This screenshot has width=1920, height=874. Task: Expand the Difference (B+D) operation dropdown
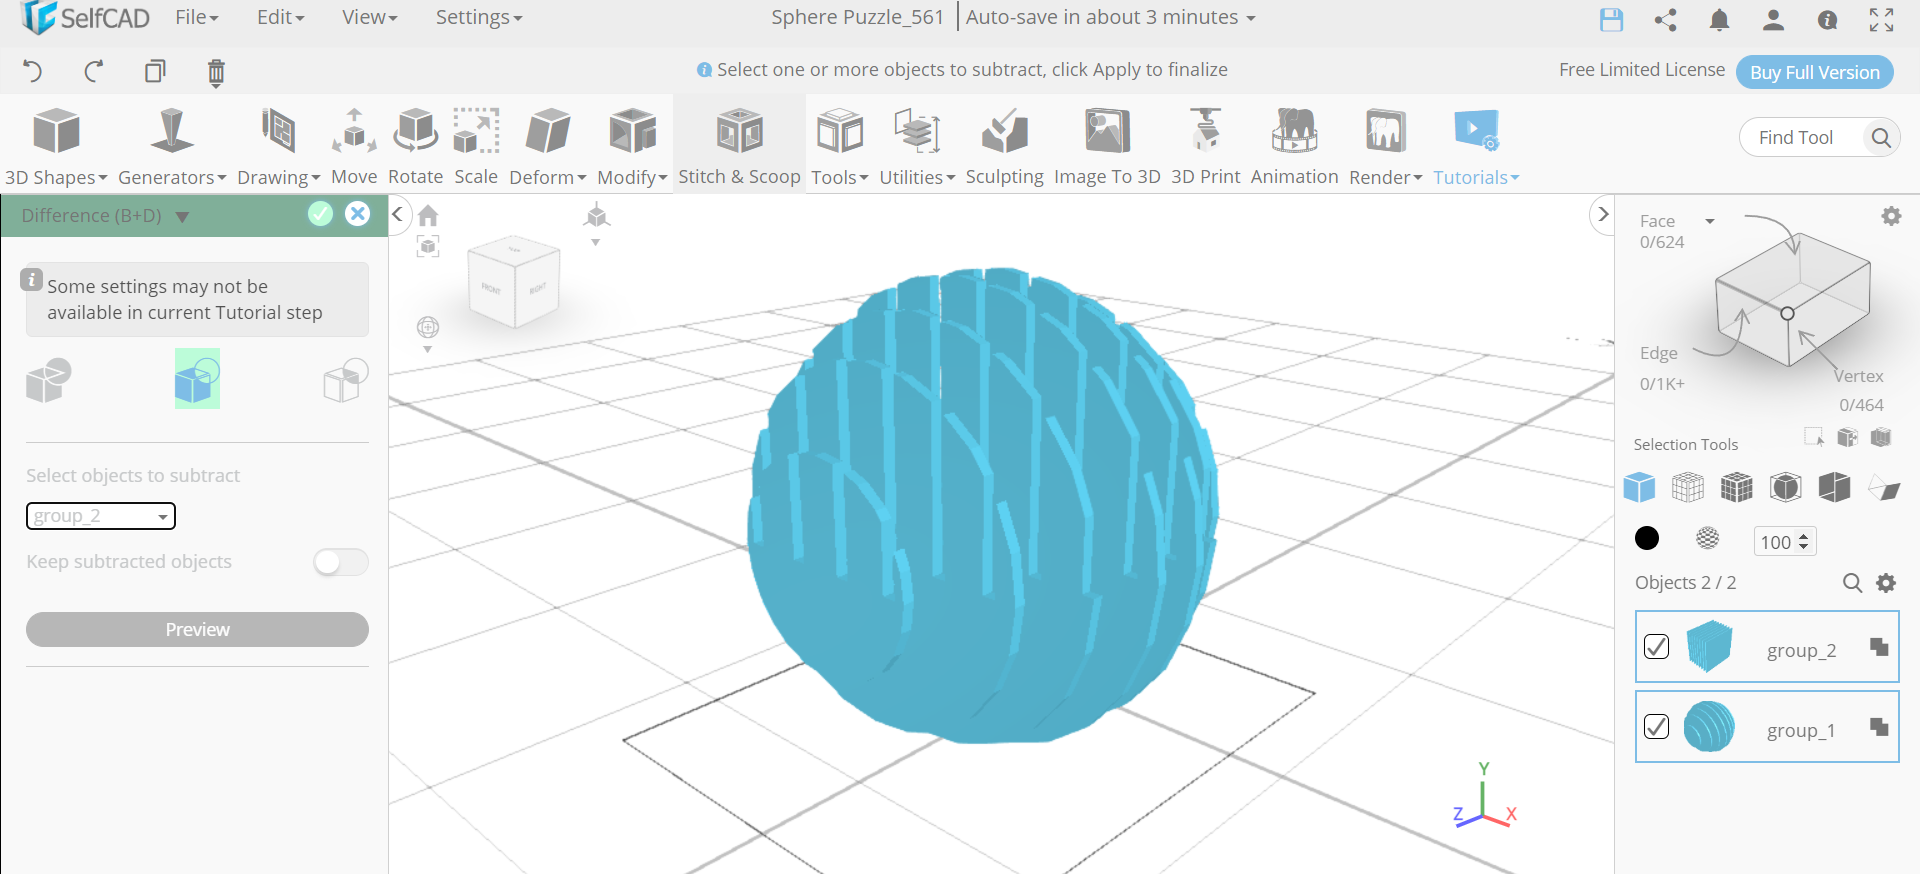point(182,217)
